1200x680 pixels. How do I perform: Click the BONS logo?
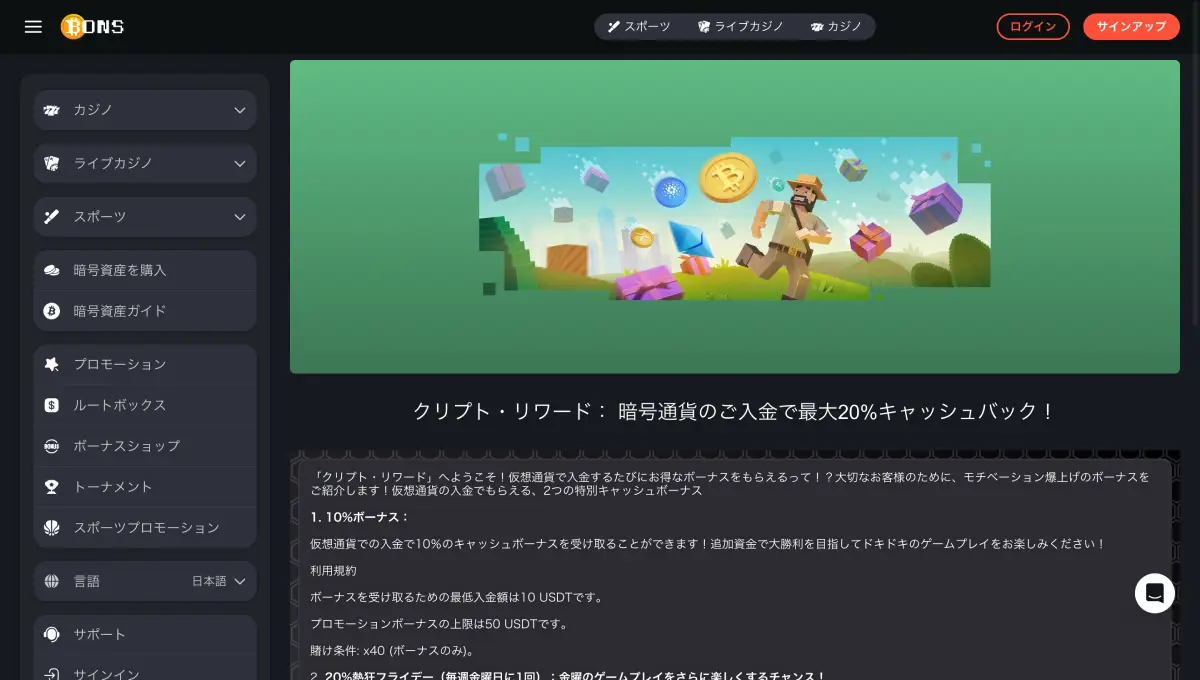(x=92, y=27)
